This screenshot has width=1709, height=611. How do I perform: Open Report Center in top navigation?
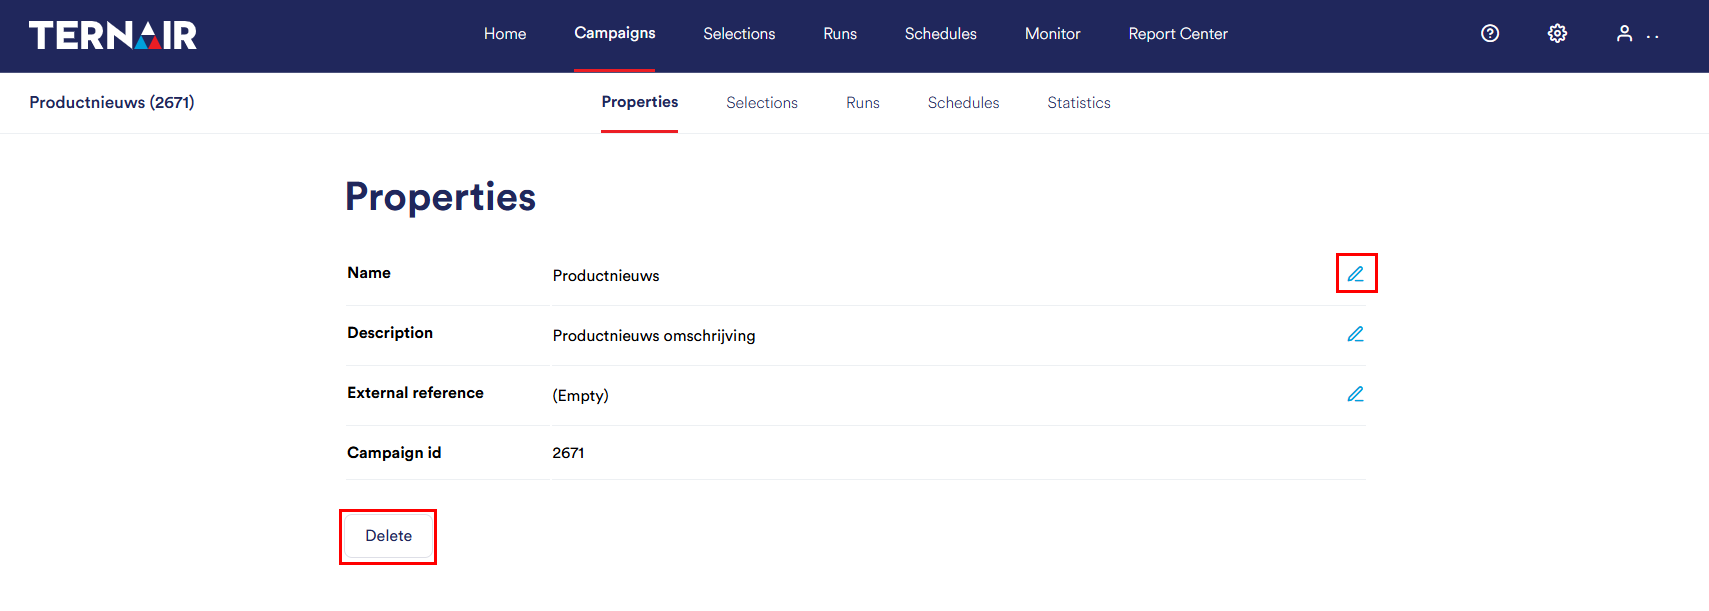[1178, 34]
